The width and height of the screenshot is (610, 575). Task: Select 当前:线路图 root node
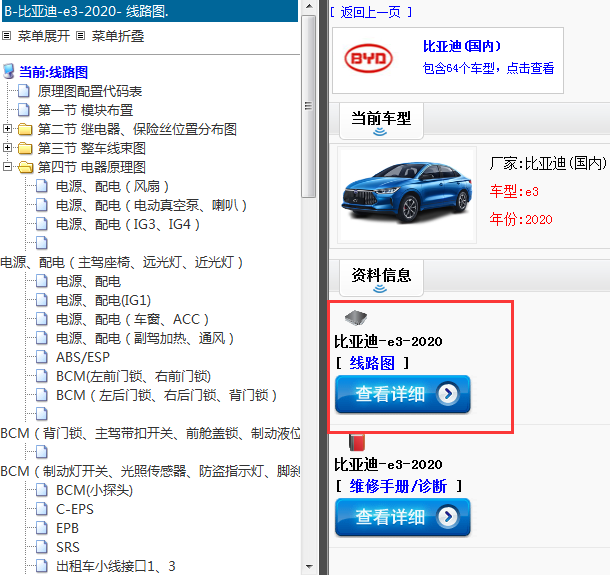53,72
